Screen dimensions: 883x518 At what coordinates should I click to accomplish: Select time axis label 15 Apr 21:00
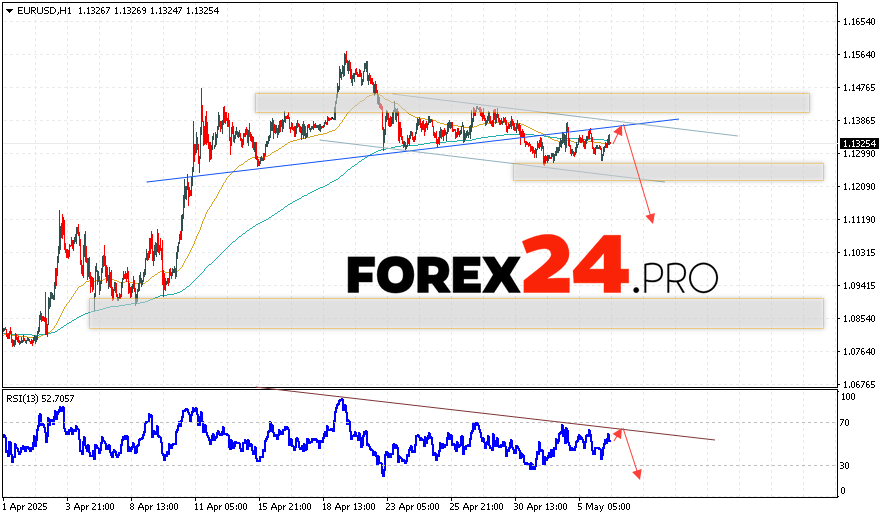point(284,507)
